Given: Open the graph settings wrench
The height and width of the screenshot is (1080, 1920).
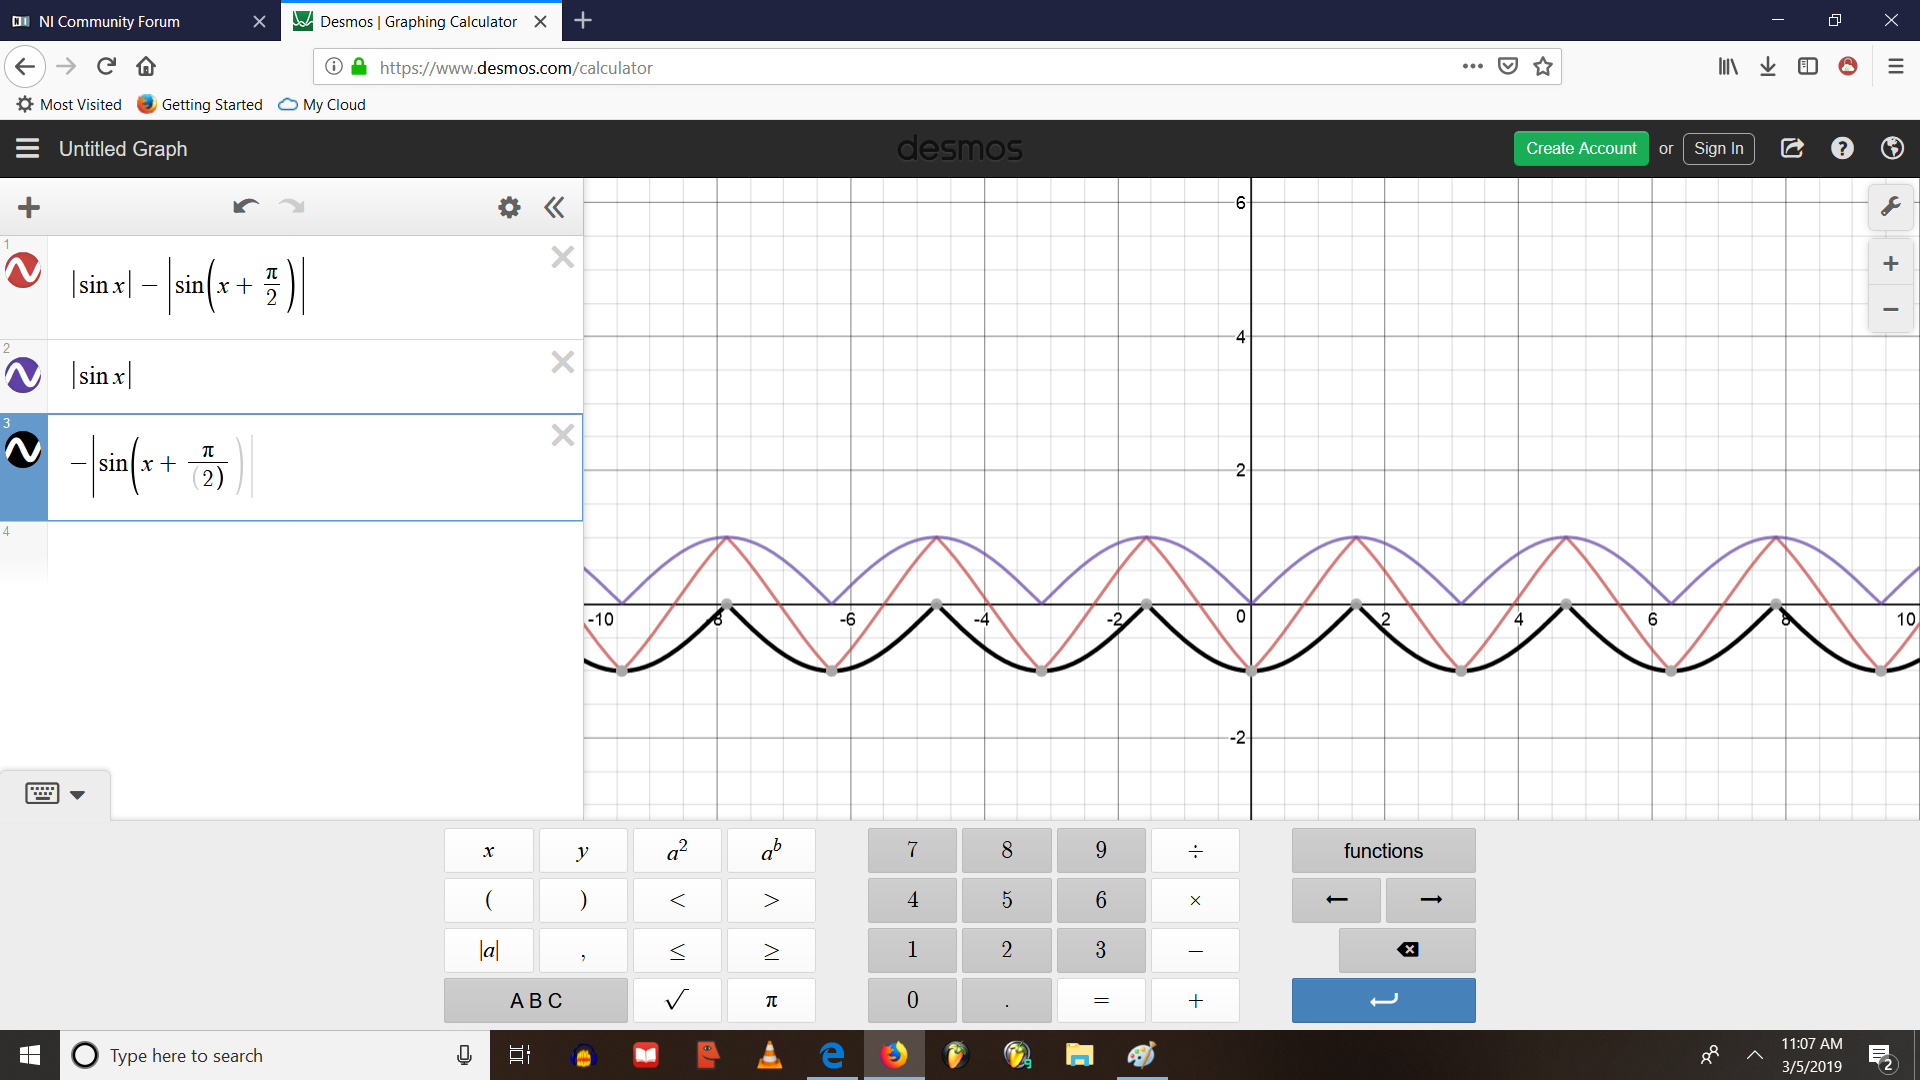Looking at the screenshot, I should (1890, 207).
